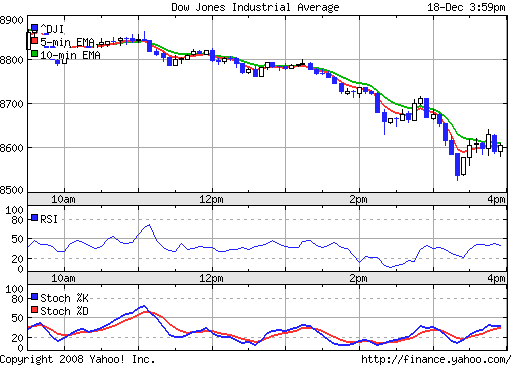512x365 pixels.
Task: Click the red 5-min EMA legend swatch
Action: (34, 40)
